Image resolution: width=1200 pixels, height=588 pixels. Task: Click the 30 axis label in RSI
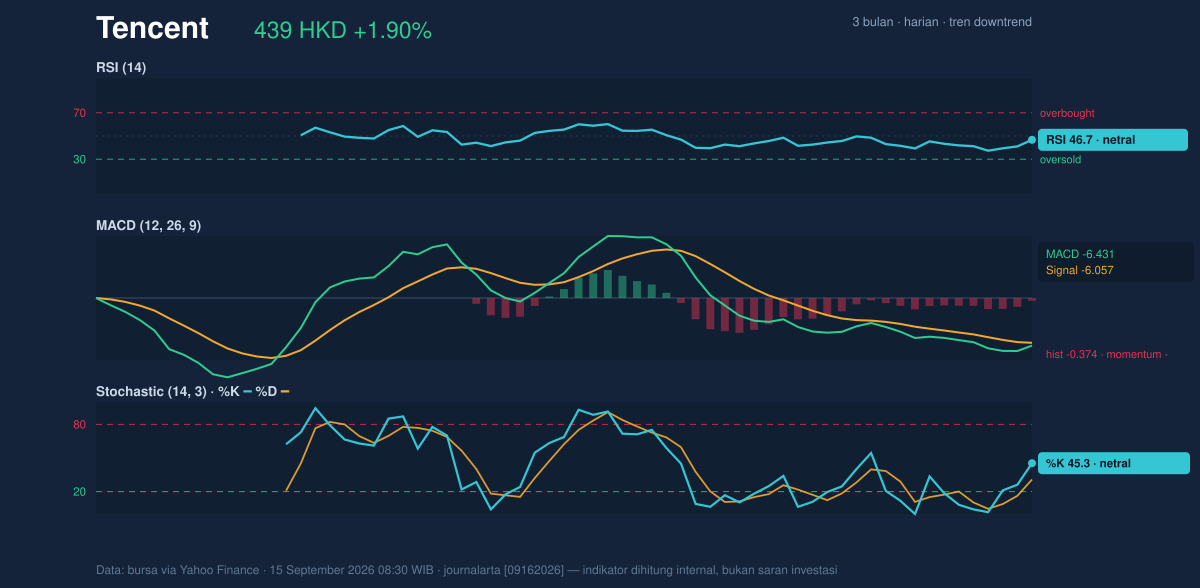[79, 159]
